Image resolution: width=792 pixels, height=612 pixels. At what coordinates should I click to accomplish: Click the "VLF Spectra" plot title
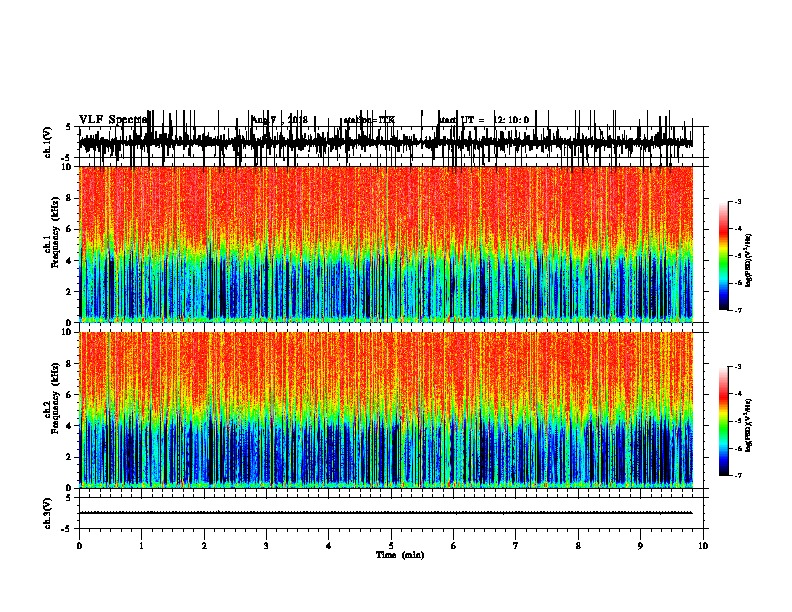click(x=113, y=120)
